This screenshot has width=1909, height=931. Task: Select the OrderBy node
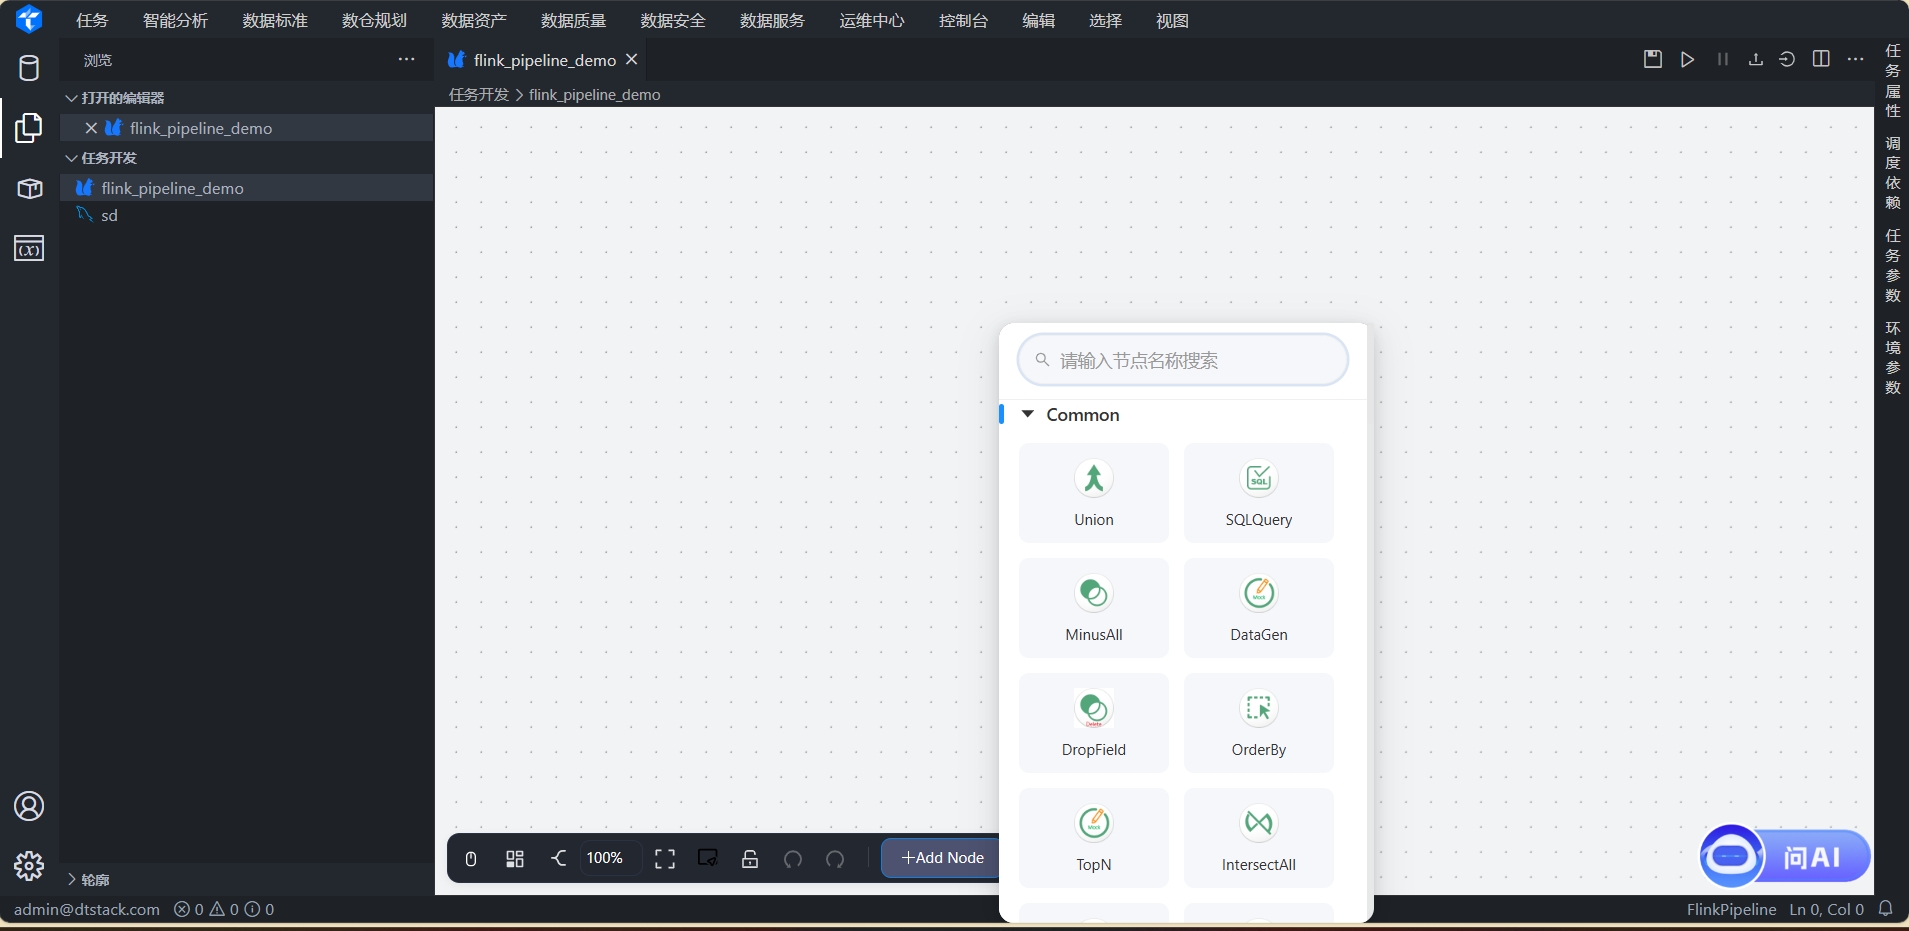click(1259, 723)
